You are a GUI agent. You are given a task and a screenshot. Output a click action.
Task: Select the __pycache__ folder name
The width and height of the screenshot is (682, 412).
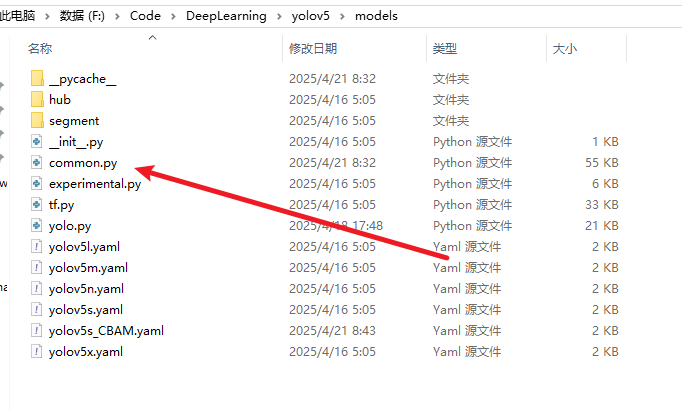point(83,79)
